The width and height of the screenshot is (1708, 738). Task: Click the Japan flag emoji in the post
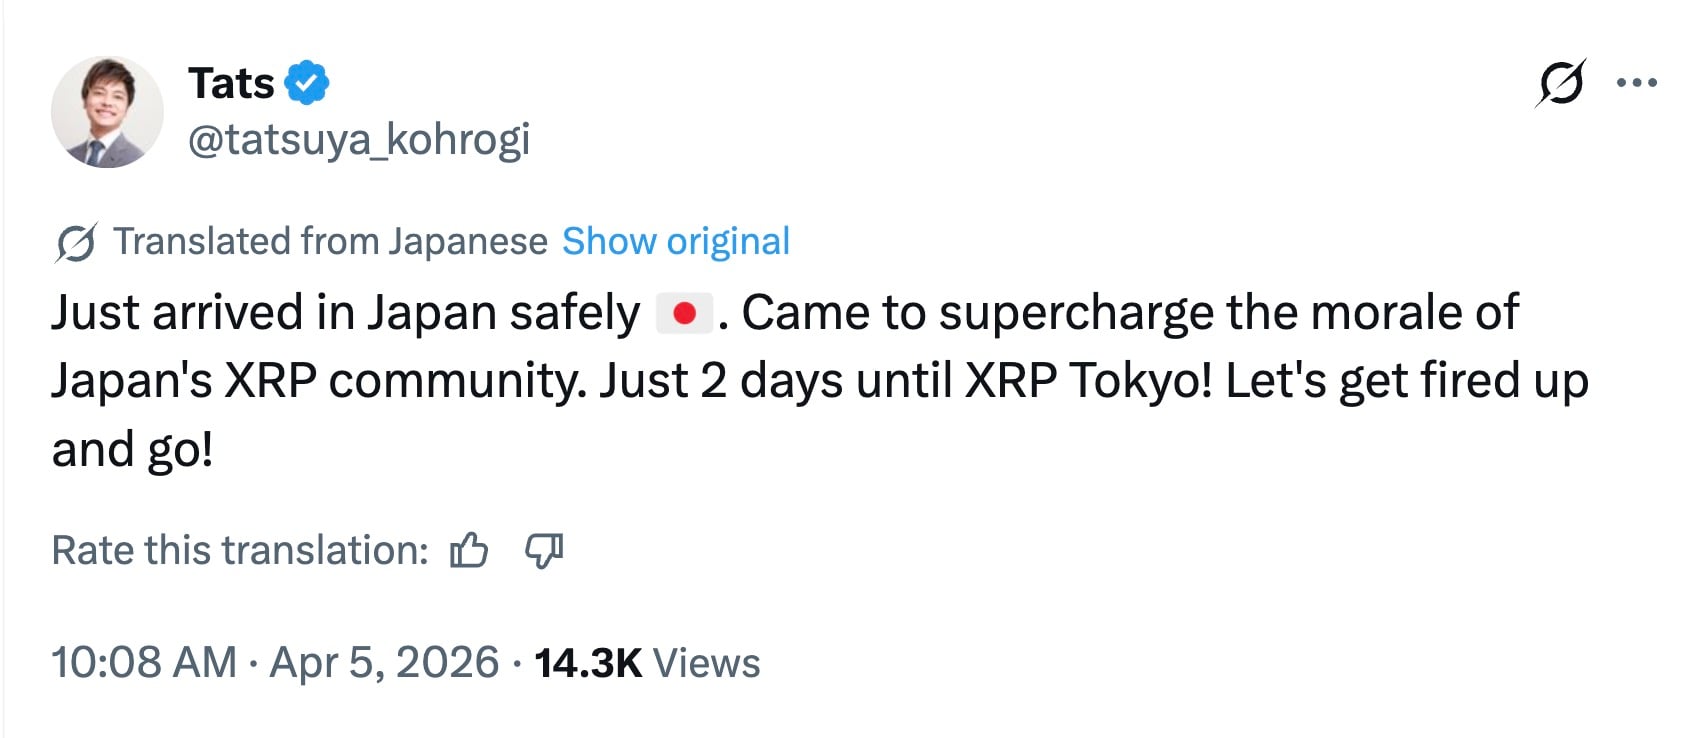(684, 313)
